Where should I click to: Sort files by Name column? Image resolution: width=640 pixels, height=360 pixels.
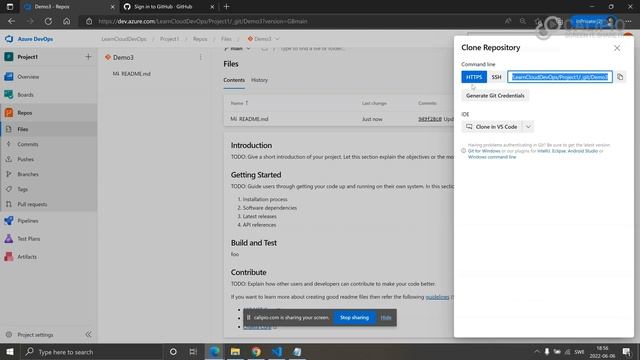[239, 103]
